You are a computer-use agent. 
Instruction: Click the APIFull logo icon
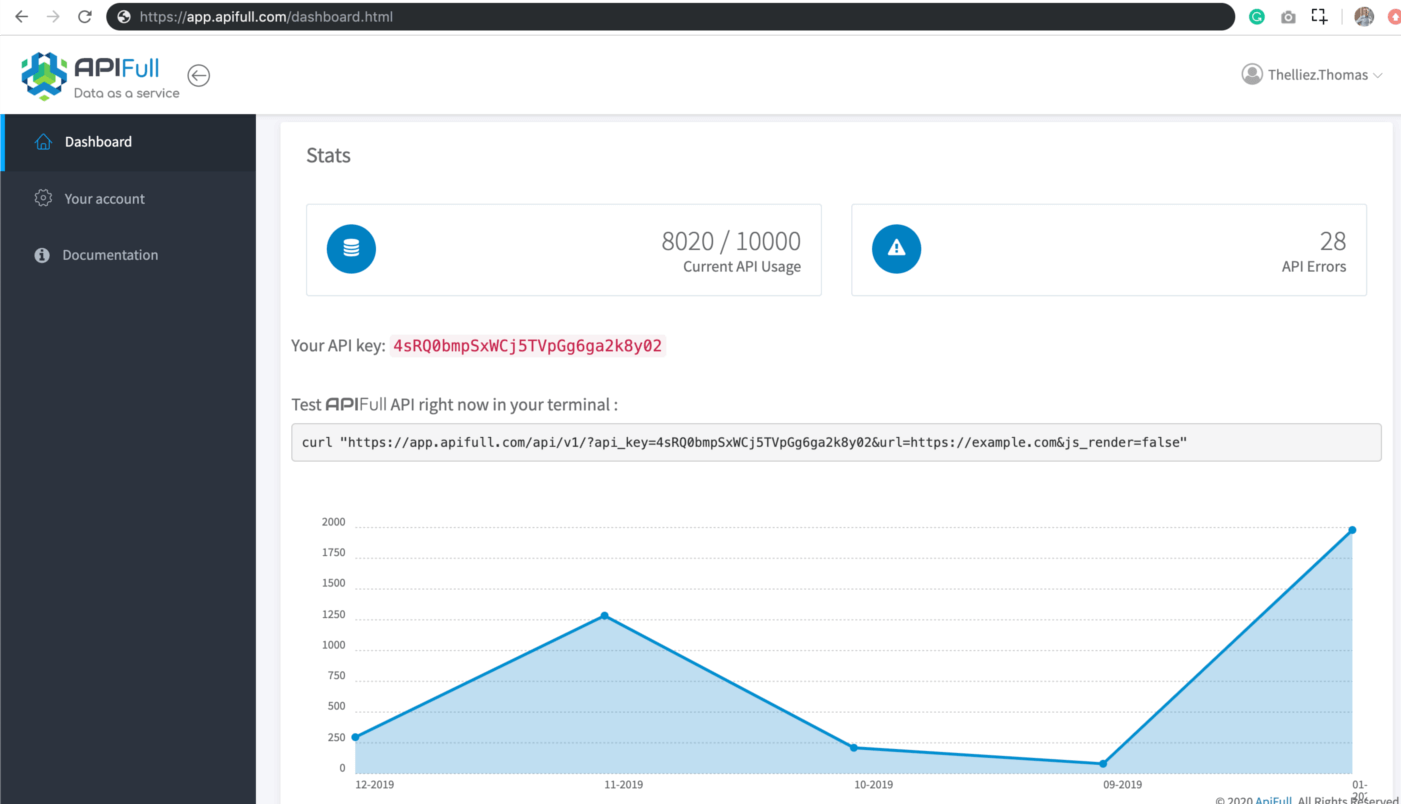click(x=44, y=75)
